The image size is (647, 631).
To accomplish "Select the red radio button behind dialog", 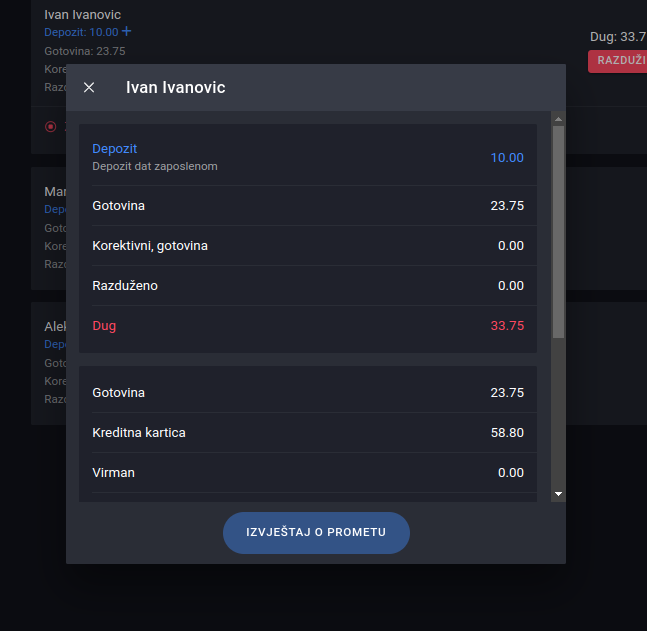I will pos(51,127).
